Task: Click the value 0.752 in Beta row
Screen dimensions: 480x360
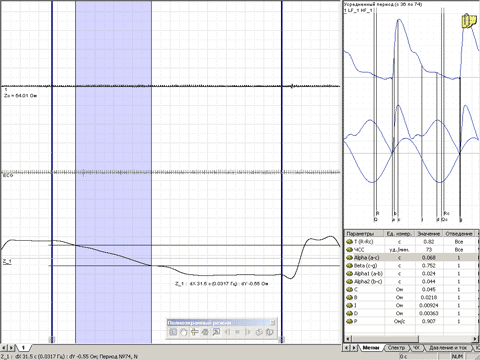Action: (429, 265)
